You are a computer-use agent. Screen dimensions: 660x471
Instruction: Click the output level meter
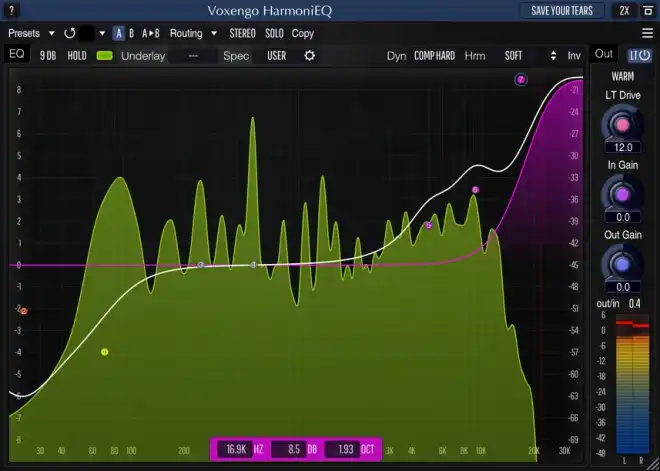(x=632, y=386)
